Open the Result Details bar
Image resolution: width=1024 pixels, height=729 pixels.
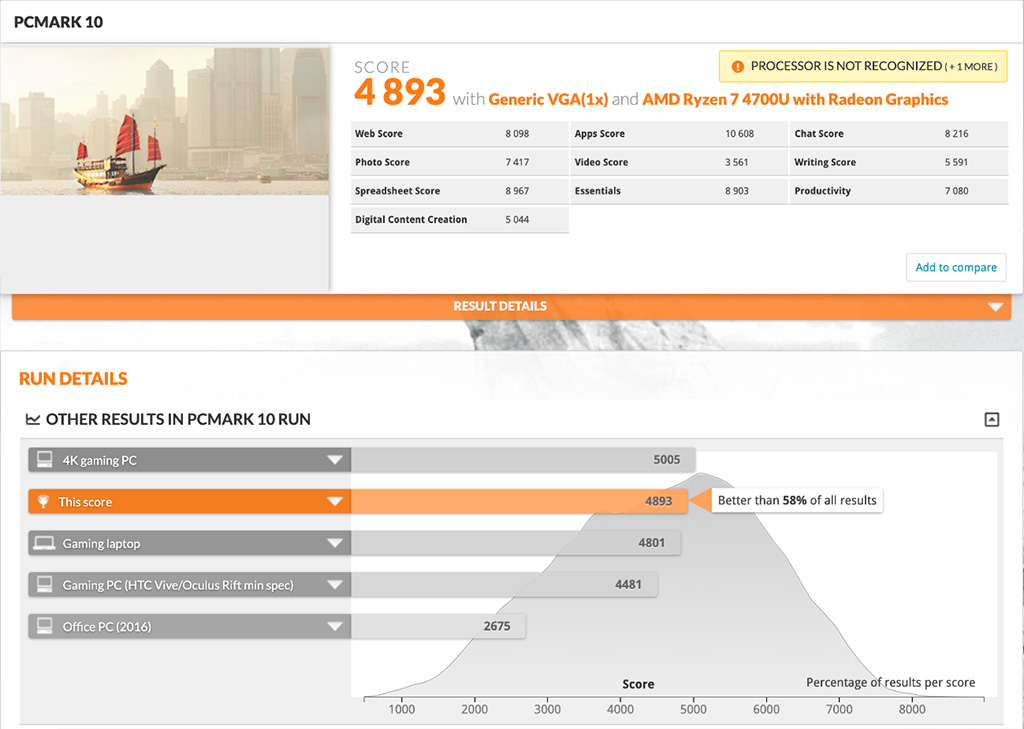click(x=511, y=306)
